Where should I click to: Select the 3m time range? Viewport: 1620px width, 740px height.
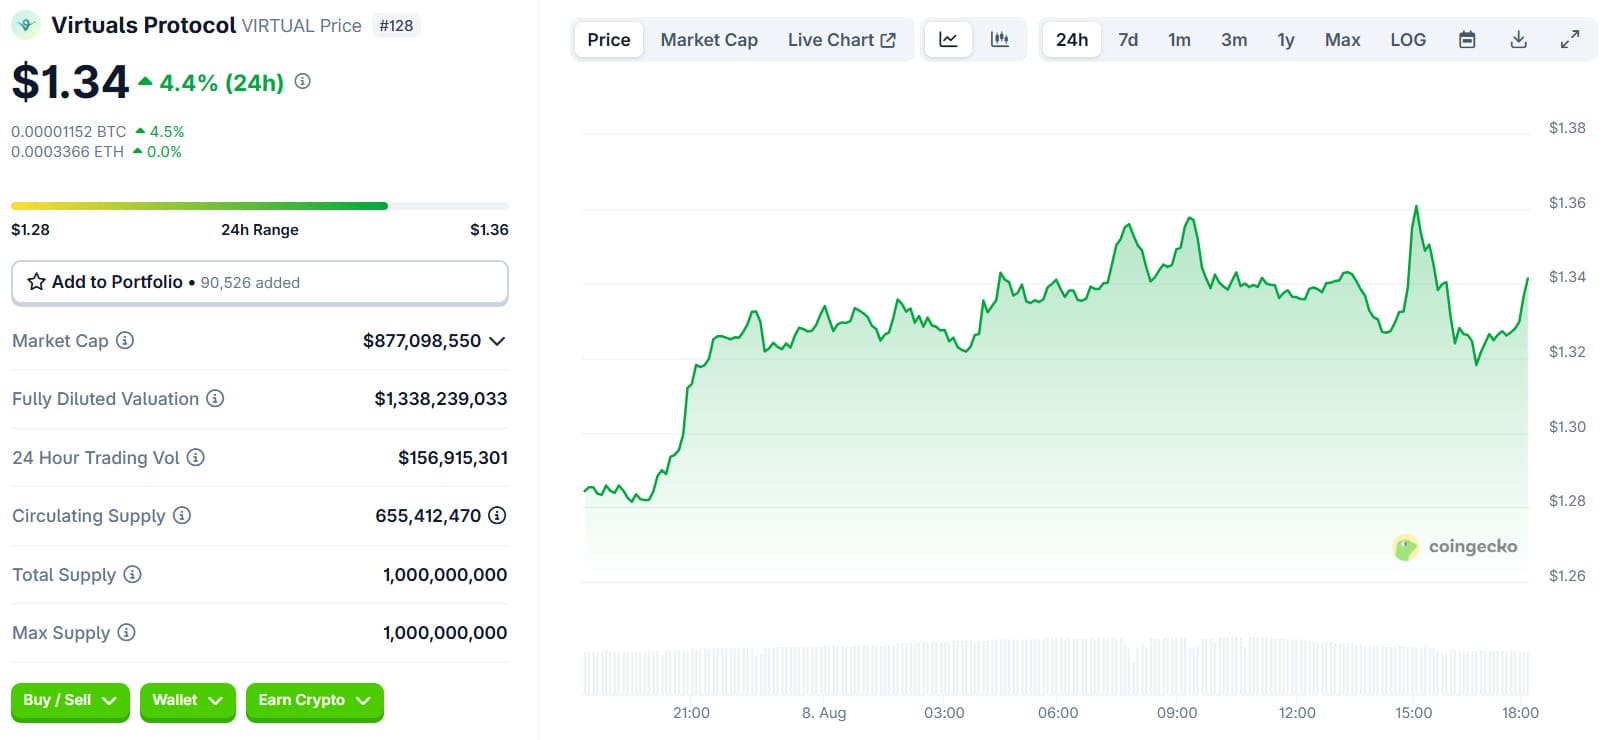pyautogui.click(x=1234, y=40)
